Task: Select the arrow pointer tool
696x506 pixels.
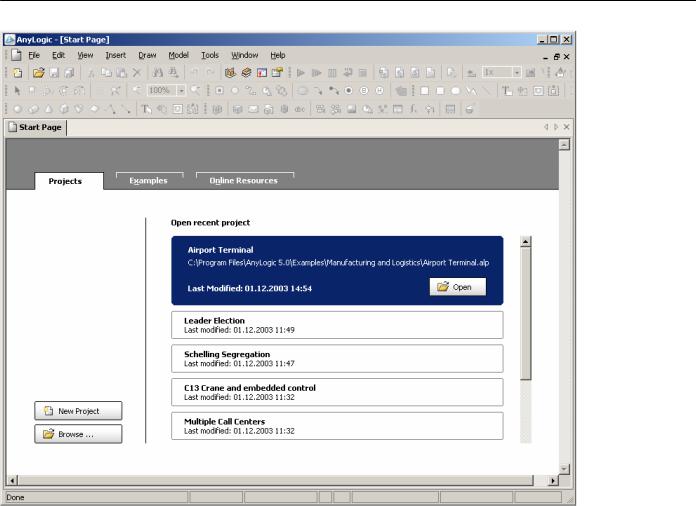Action: click(17, 91)
